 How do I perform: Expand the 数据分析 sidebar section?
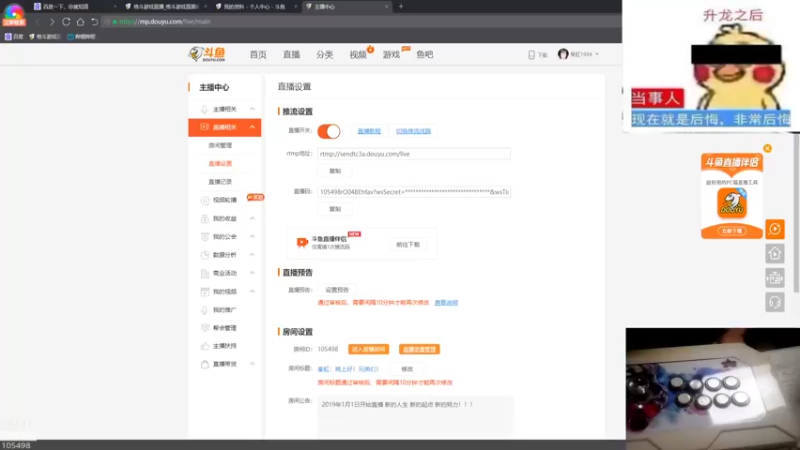pyautogui.click(x=252, y=255)
